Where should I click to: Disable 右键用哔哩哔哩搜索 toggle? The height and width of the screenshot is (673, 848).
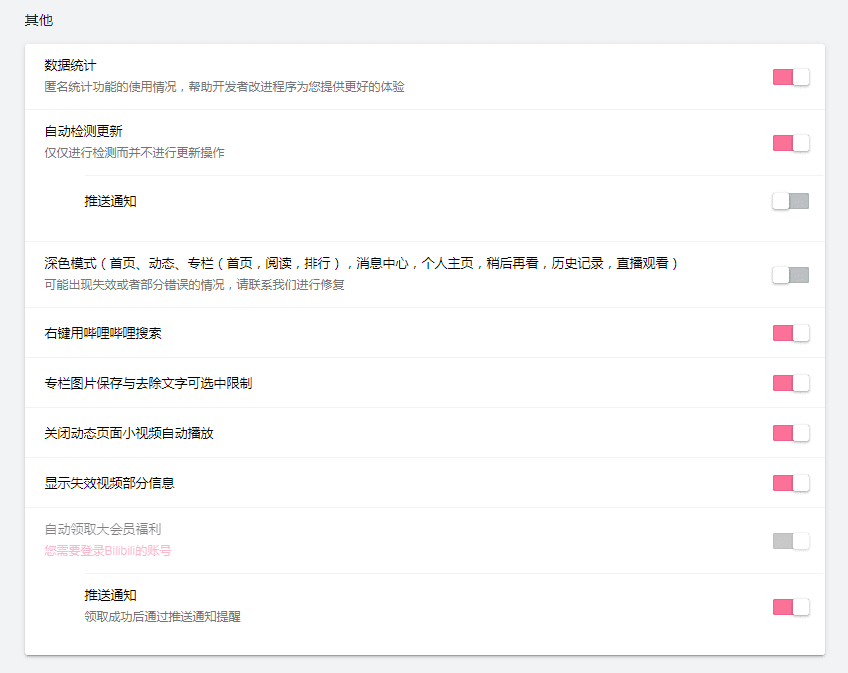click(x=790, y=333)
